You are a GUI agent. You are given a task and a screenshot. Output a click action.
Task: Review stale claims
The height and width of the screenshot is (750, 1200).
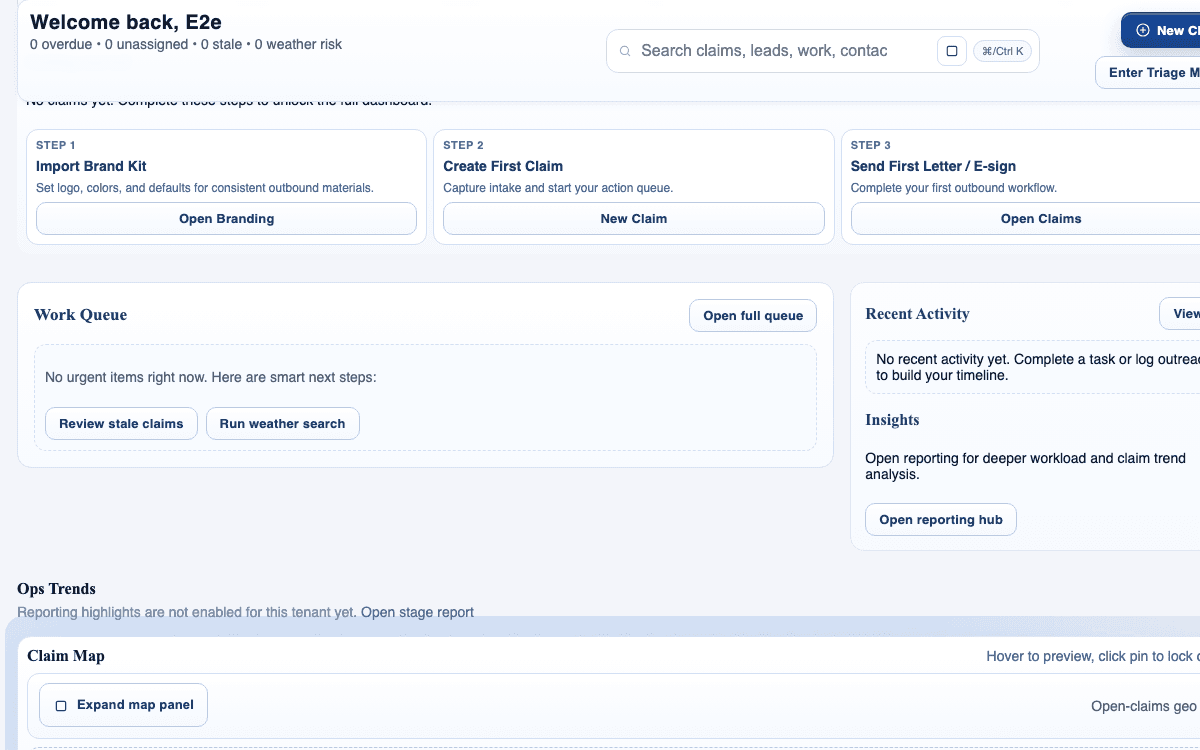(120, 423)
